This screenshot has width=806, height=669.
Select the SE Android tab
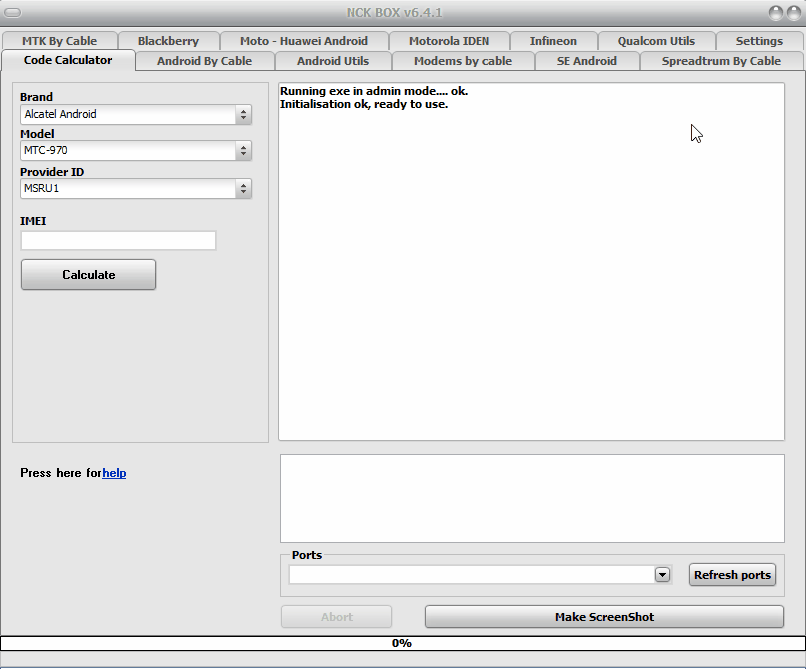pos(587,61)
